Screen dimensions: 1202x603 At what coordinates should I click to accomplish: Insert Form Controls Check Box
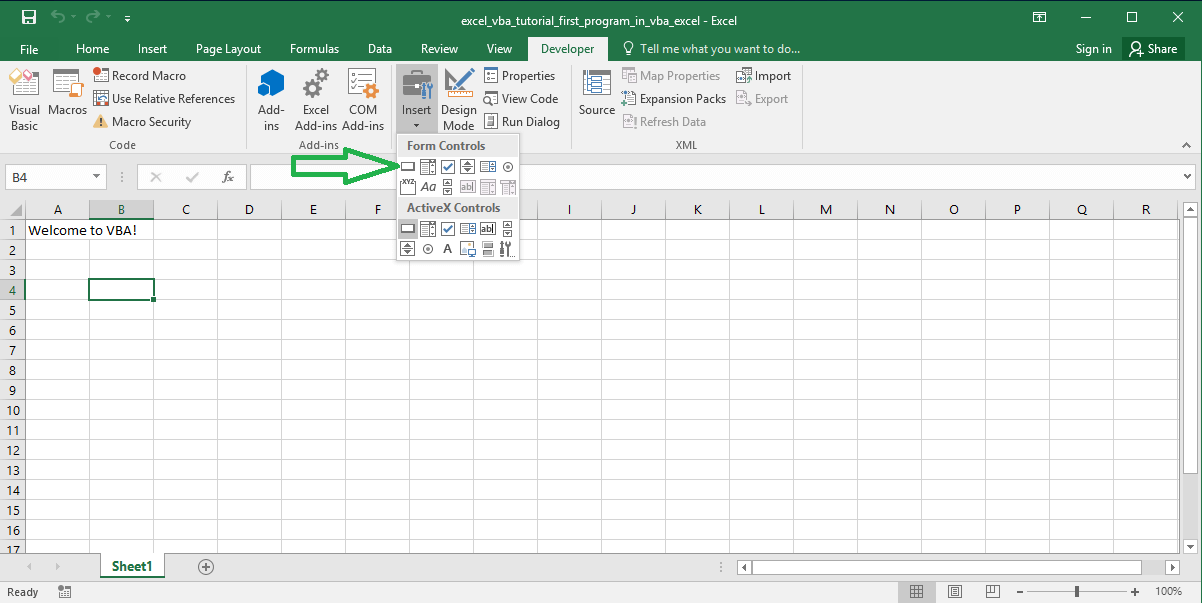pos(448,167)
